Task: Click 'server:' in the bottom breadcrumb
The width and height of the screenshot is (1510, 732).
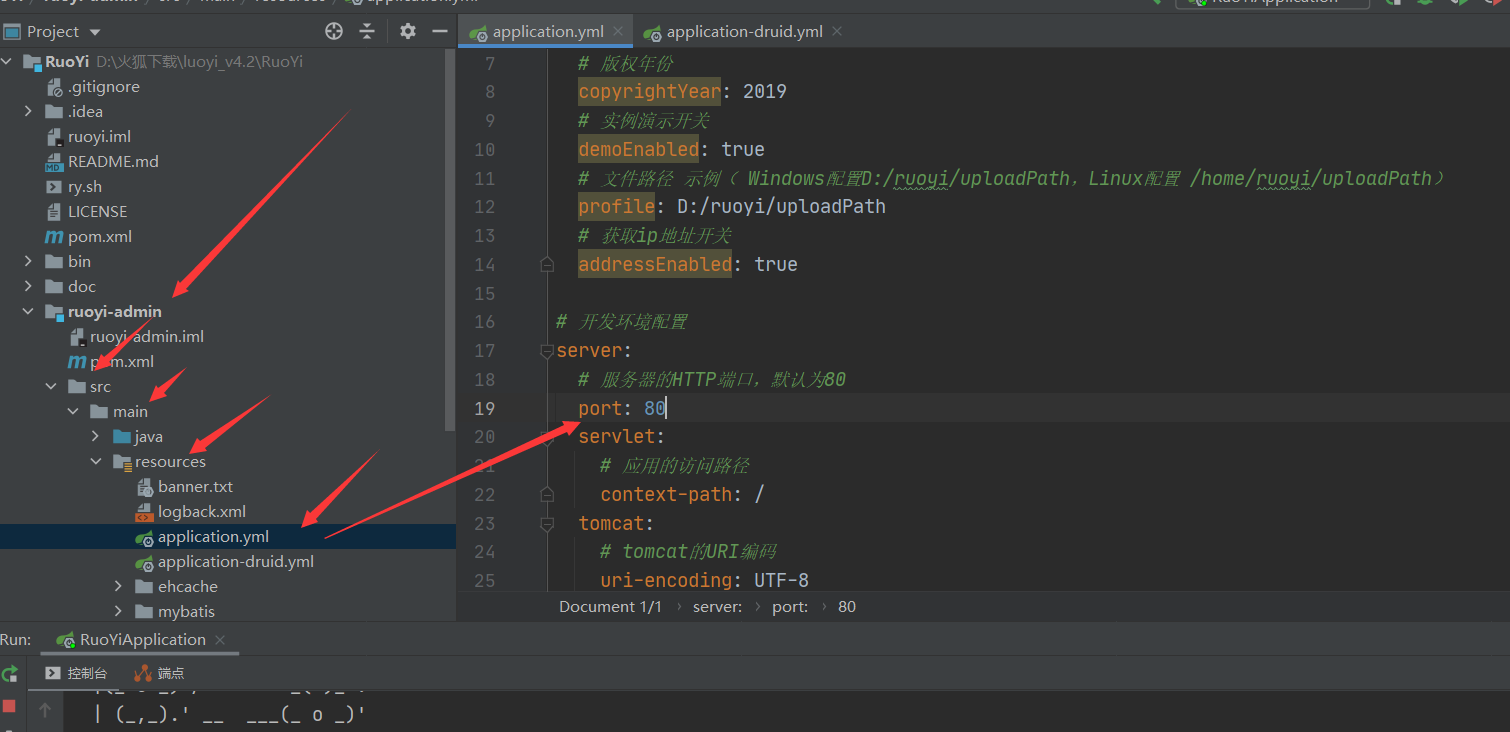Action: tap(717, 607)
